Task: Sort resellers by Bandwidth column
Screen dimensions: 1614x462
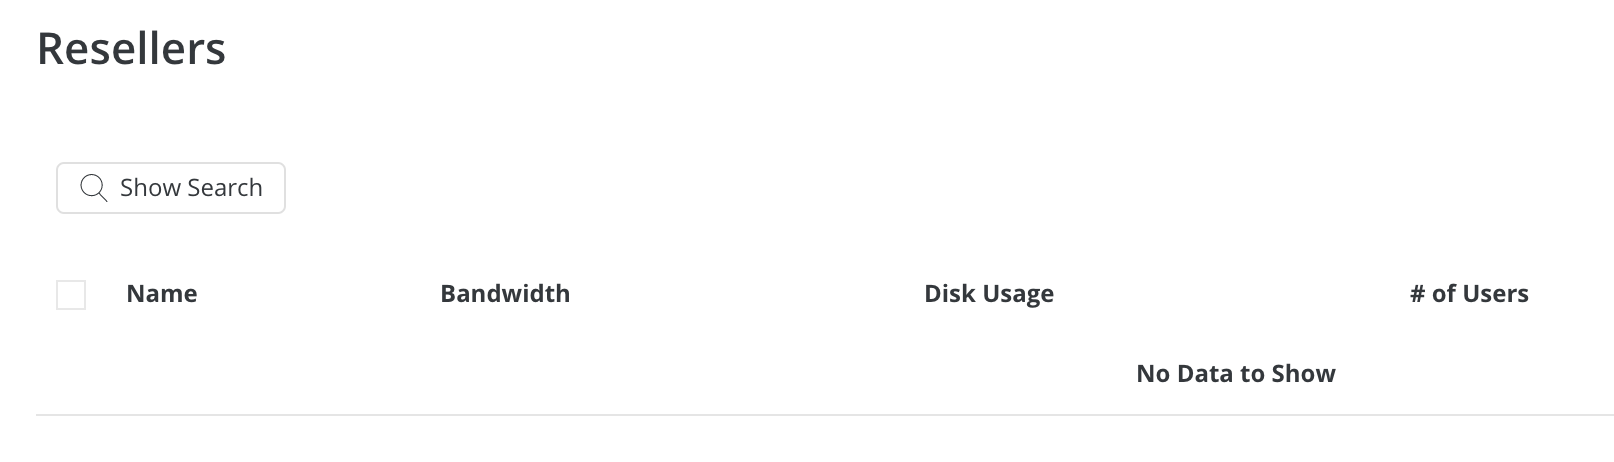Action: pyautogui.click(x=505, y=294)
